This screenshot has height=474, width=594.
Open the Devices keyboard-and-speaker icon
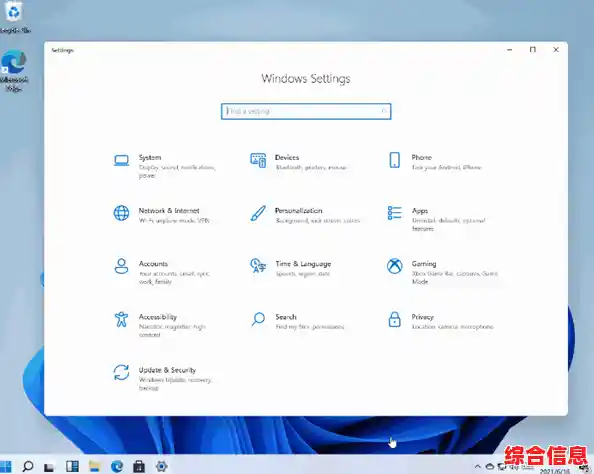(x=258, y=160)
